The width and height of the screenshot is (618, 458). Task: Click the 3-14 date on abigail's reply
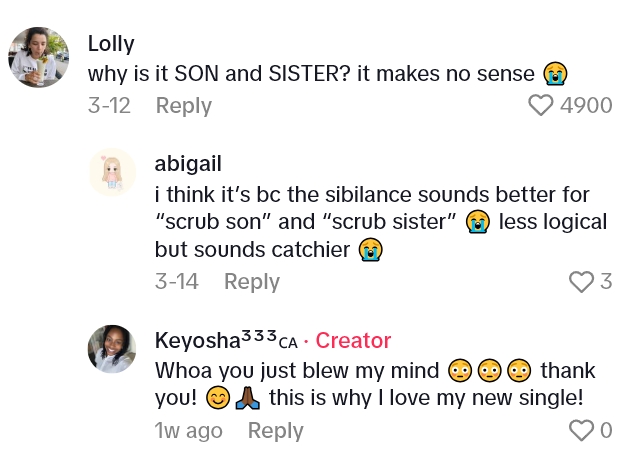tap(177, 282)
